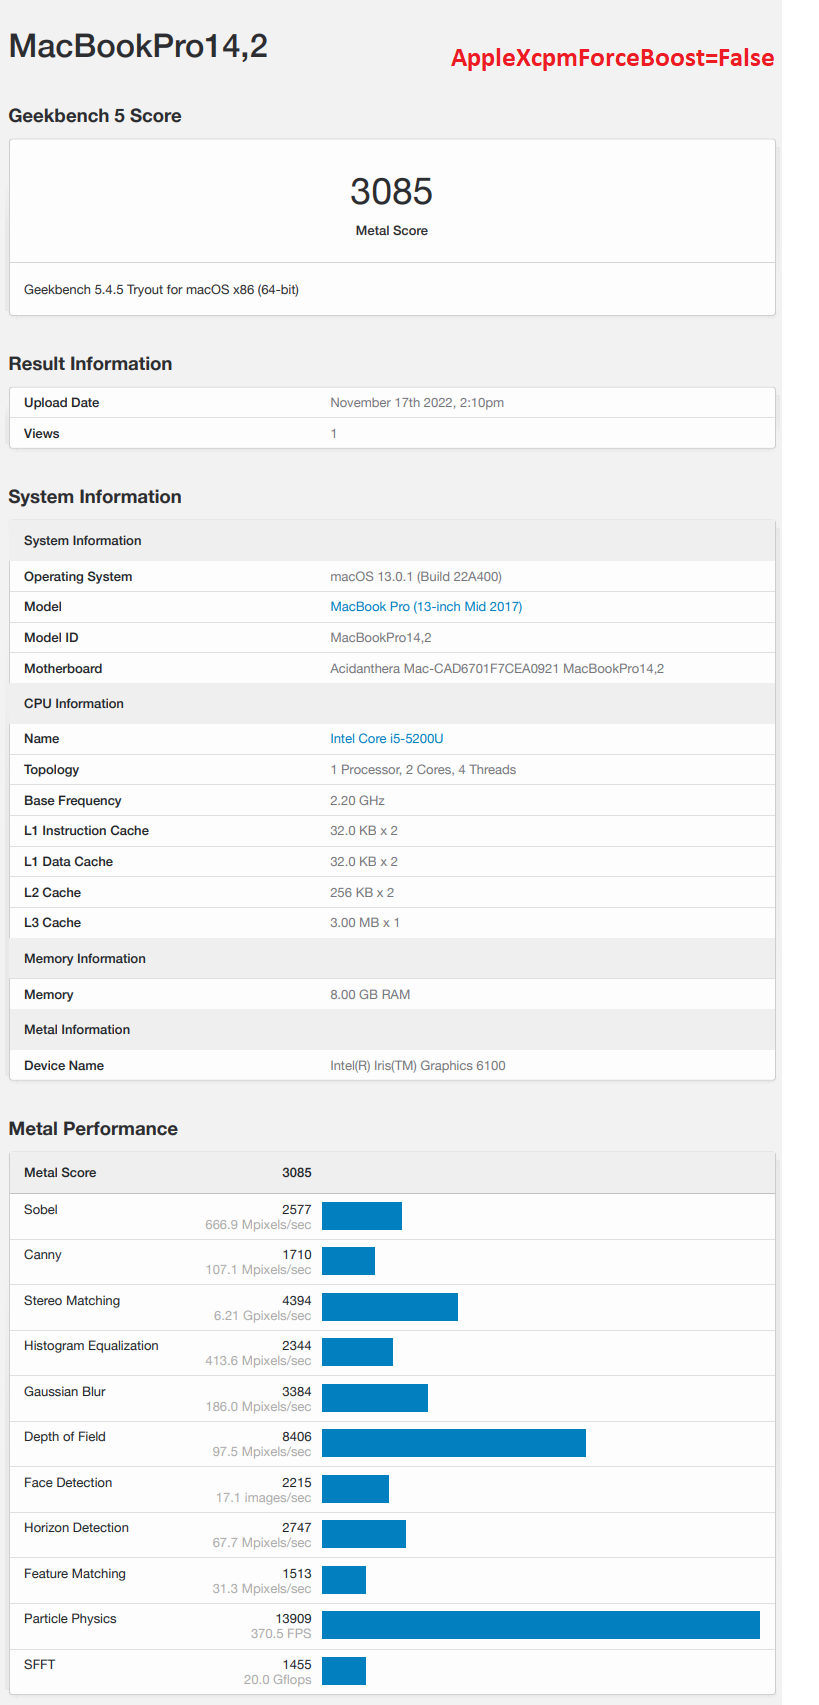Viewport: 819px width, 1705px height.
Task: Click the SFFT benchmark bar
Action: coord(344,1671)
